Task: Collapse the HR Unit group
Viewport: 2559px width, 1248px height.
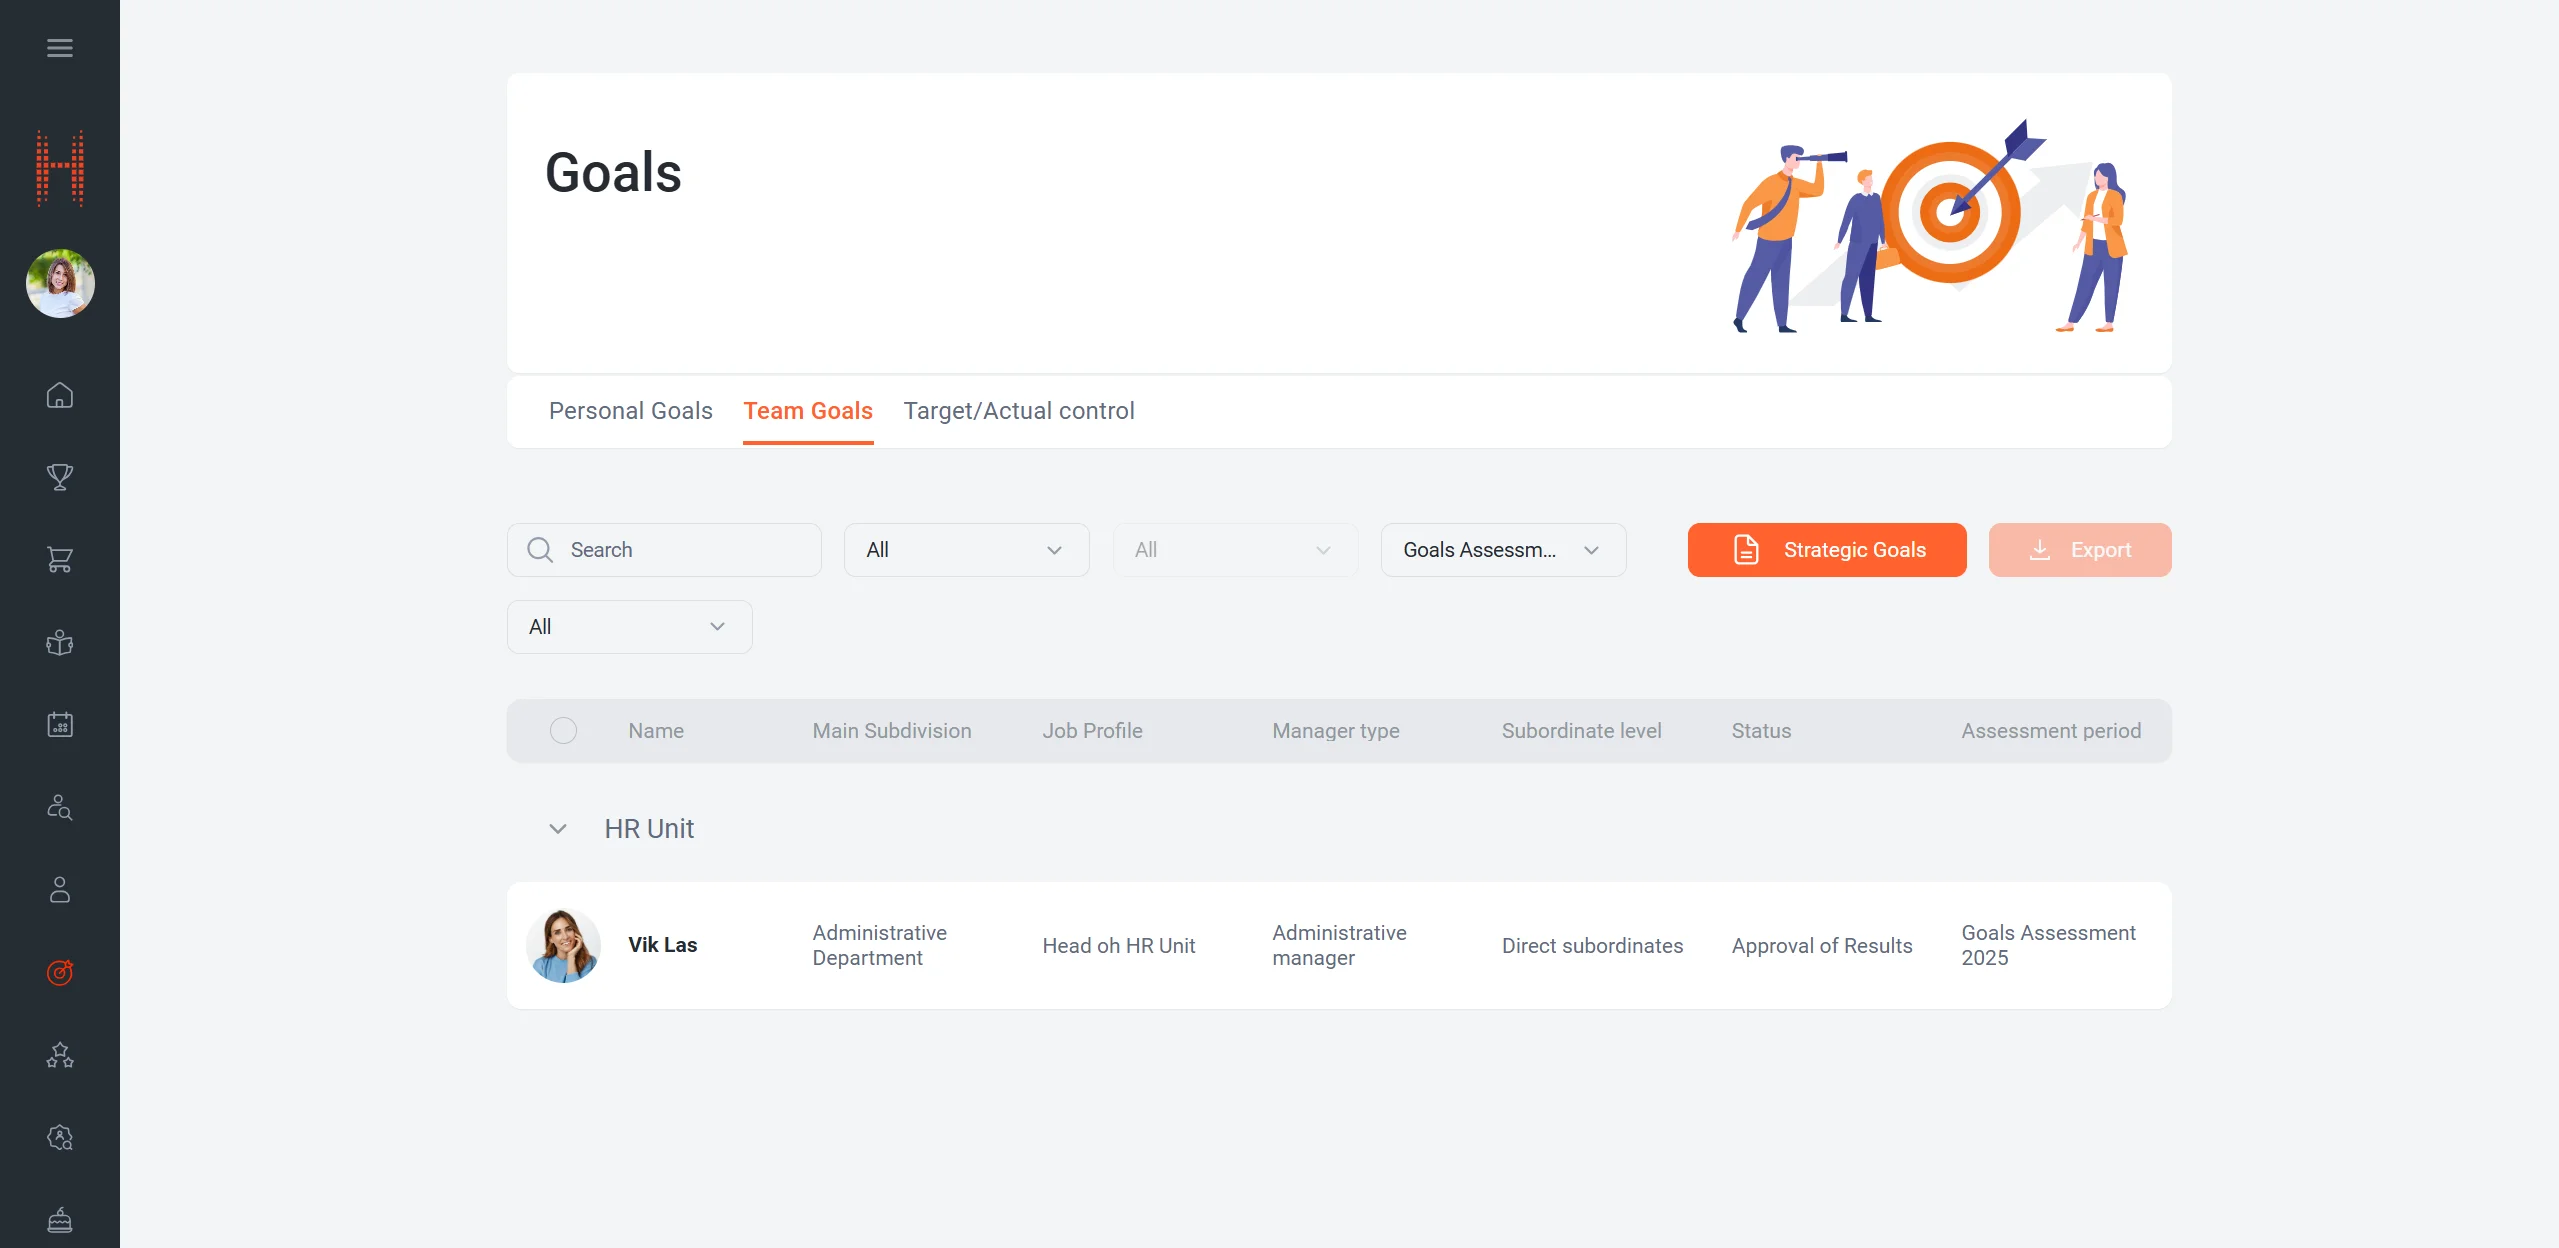Action: pyautogui.click(x=558, y=829)
